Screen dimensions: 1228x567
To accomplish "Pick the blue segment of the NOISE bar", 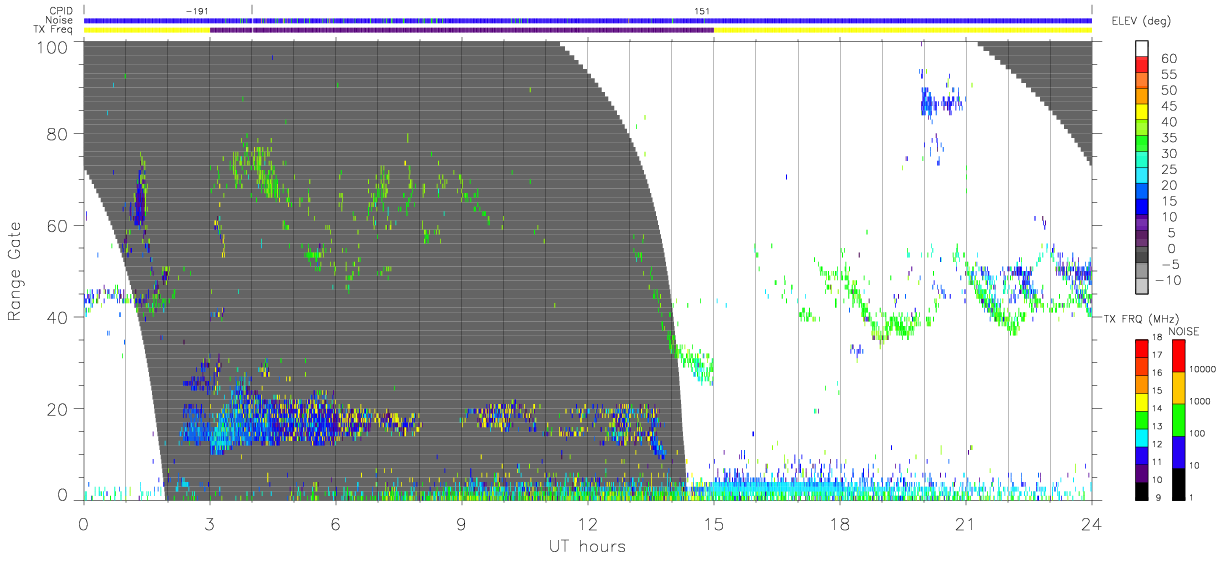I will point(1178,451).
